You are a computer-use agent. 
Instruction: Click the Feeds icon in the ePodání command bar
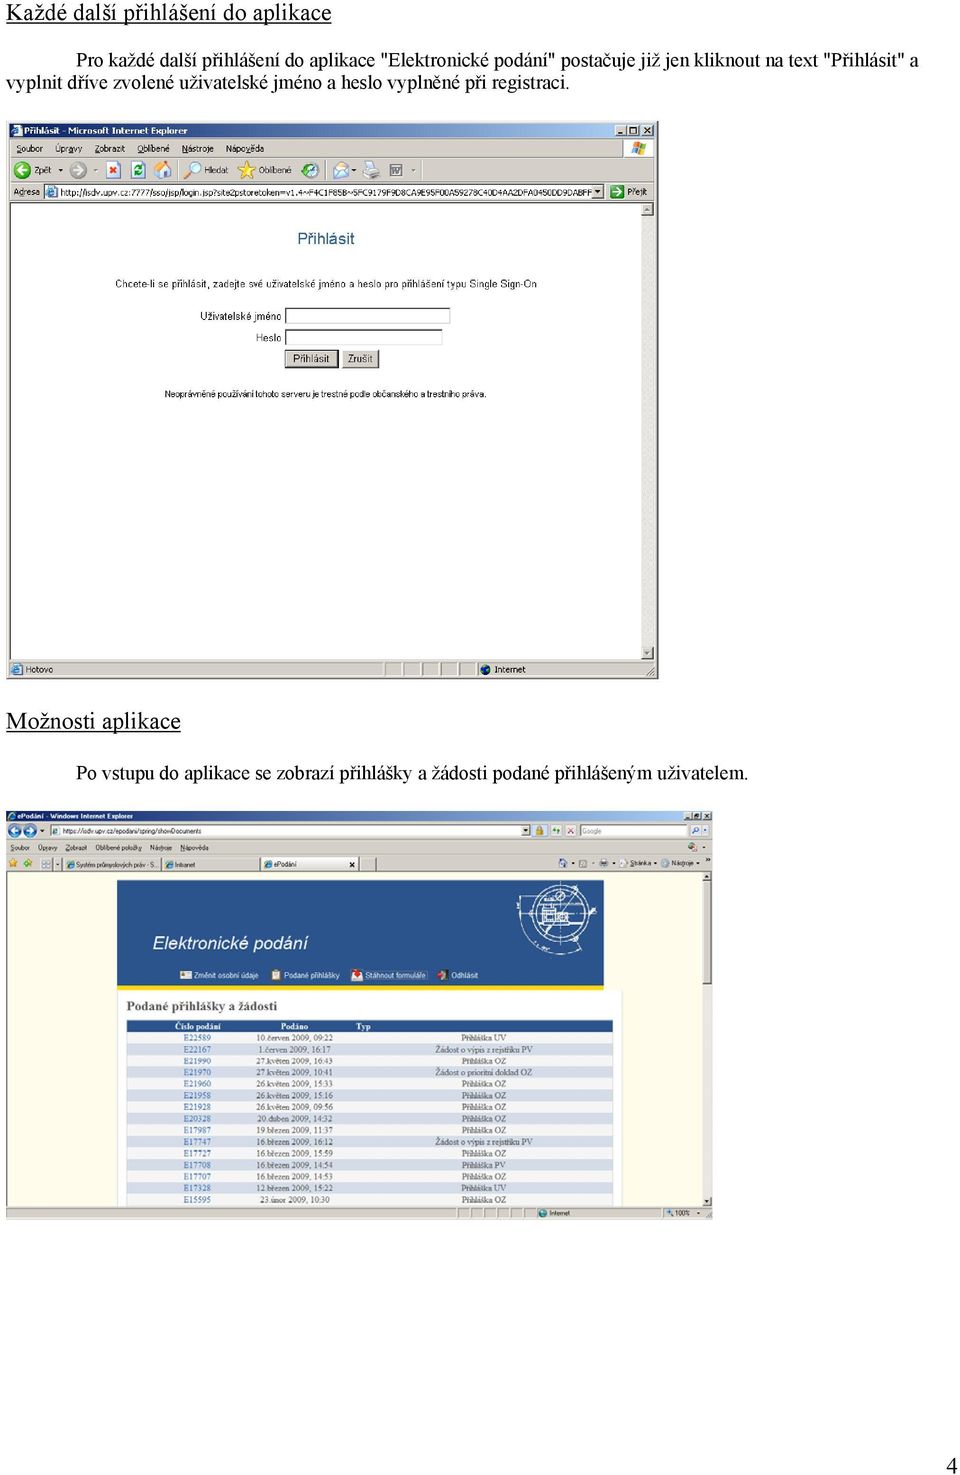tap(583, 863)
